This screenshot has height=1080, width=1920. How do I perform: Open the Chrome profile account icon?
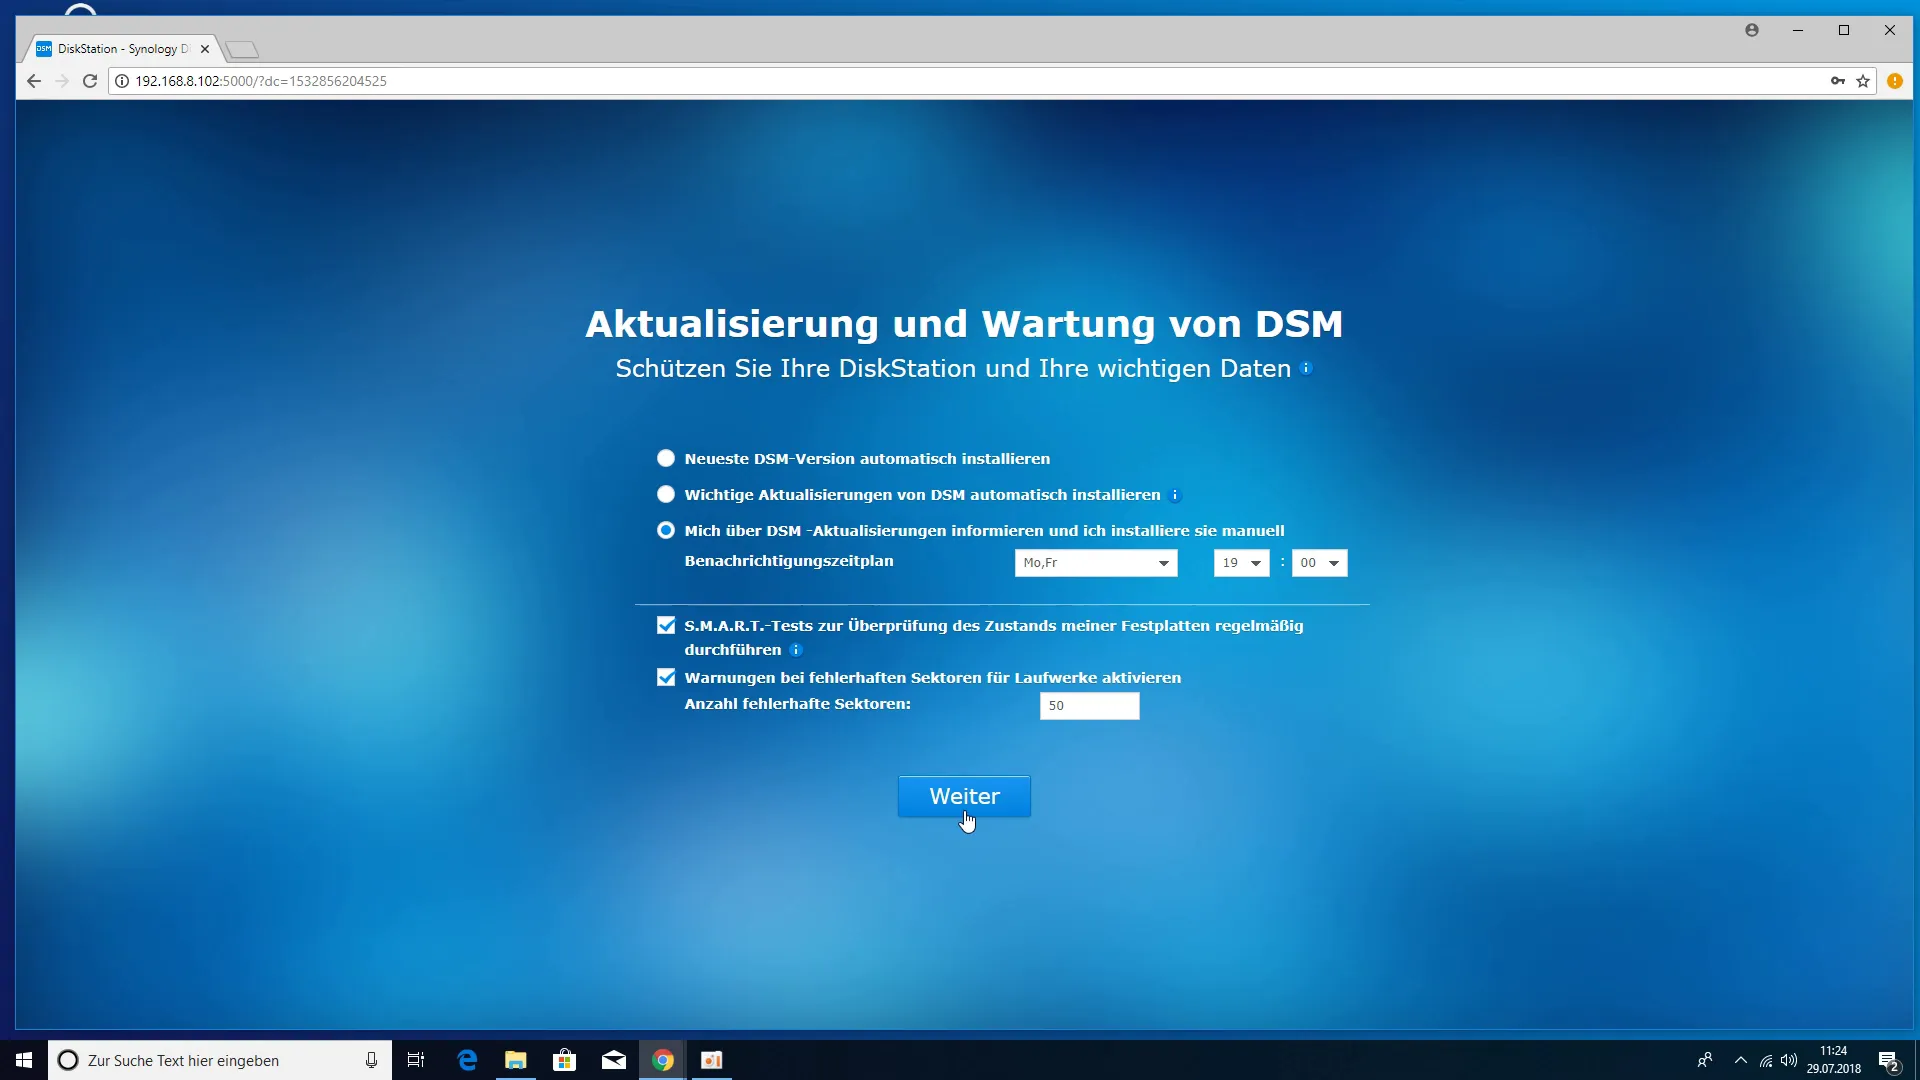(x=1752, y=30)
